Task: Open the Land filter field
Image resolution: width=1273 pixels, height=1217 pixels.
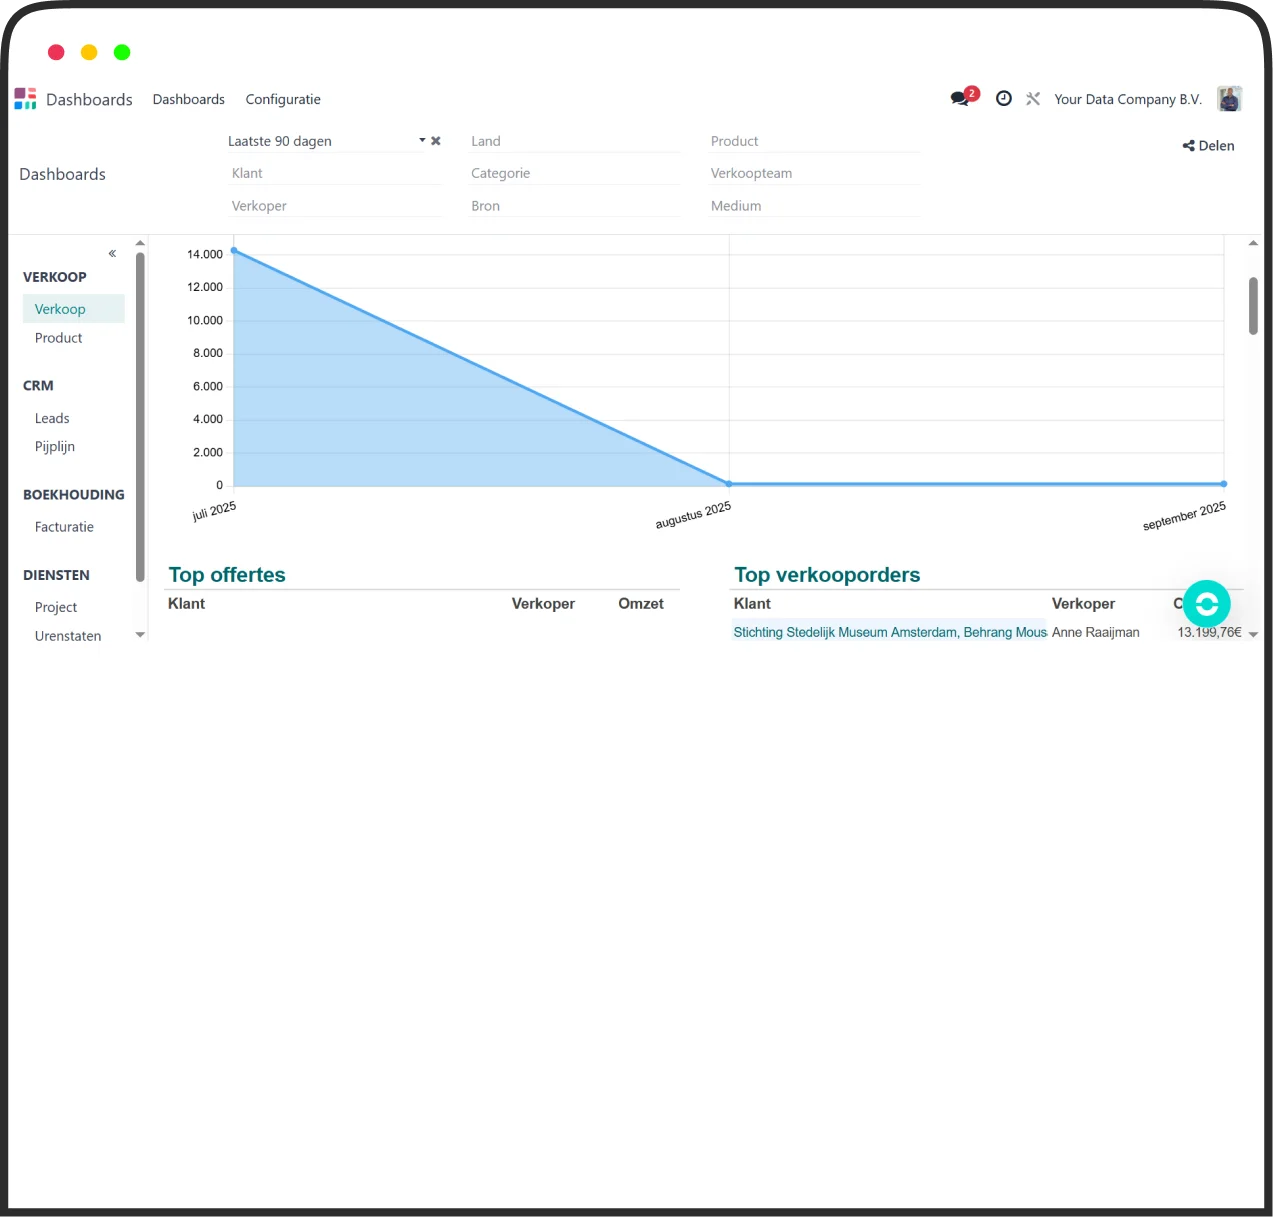Action: coord(574,141)
